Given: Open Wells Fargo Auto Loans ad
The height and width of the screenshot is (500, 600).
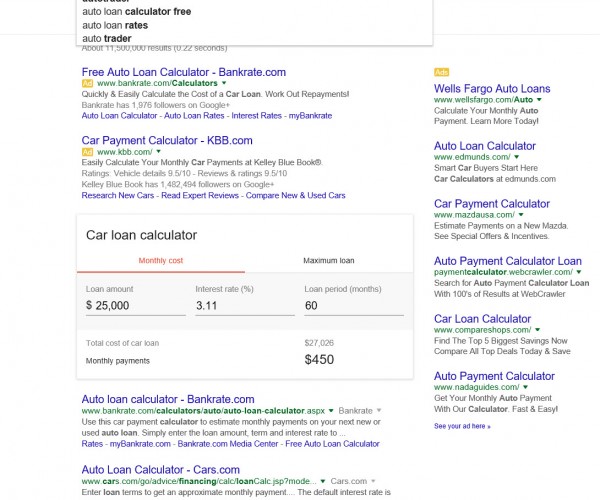Looking at the screenshot, I should [x=492, y=89].
